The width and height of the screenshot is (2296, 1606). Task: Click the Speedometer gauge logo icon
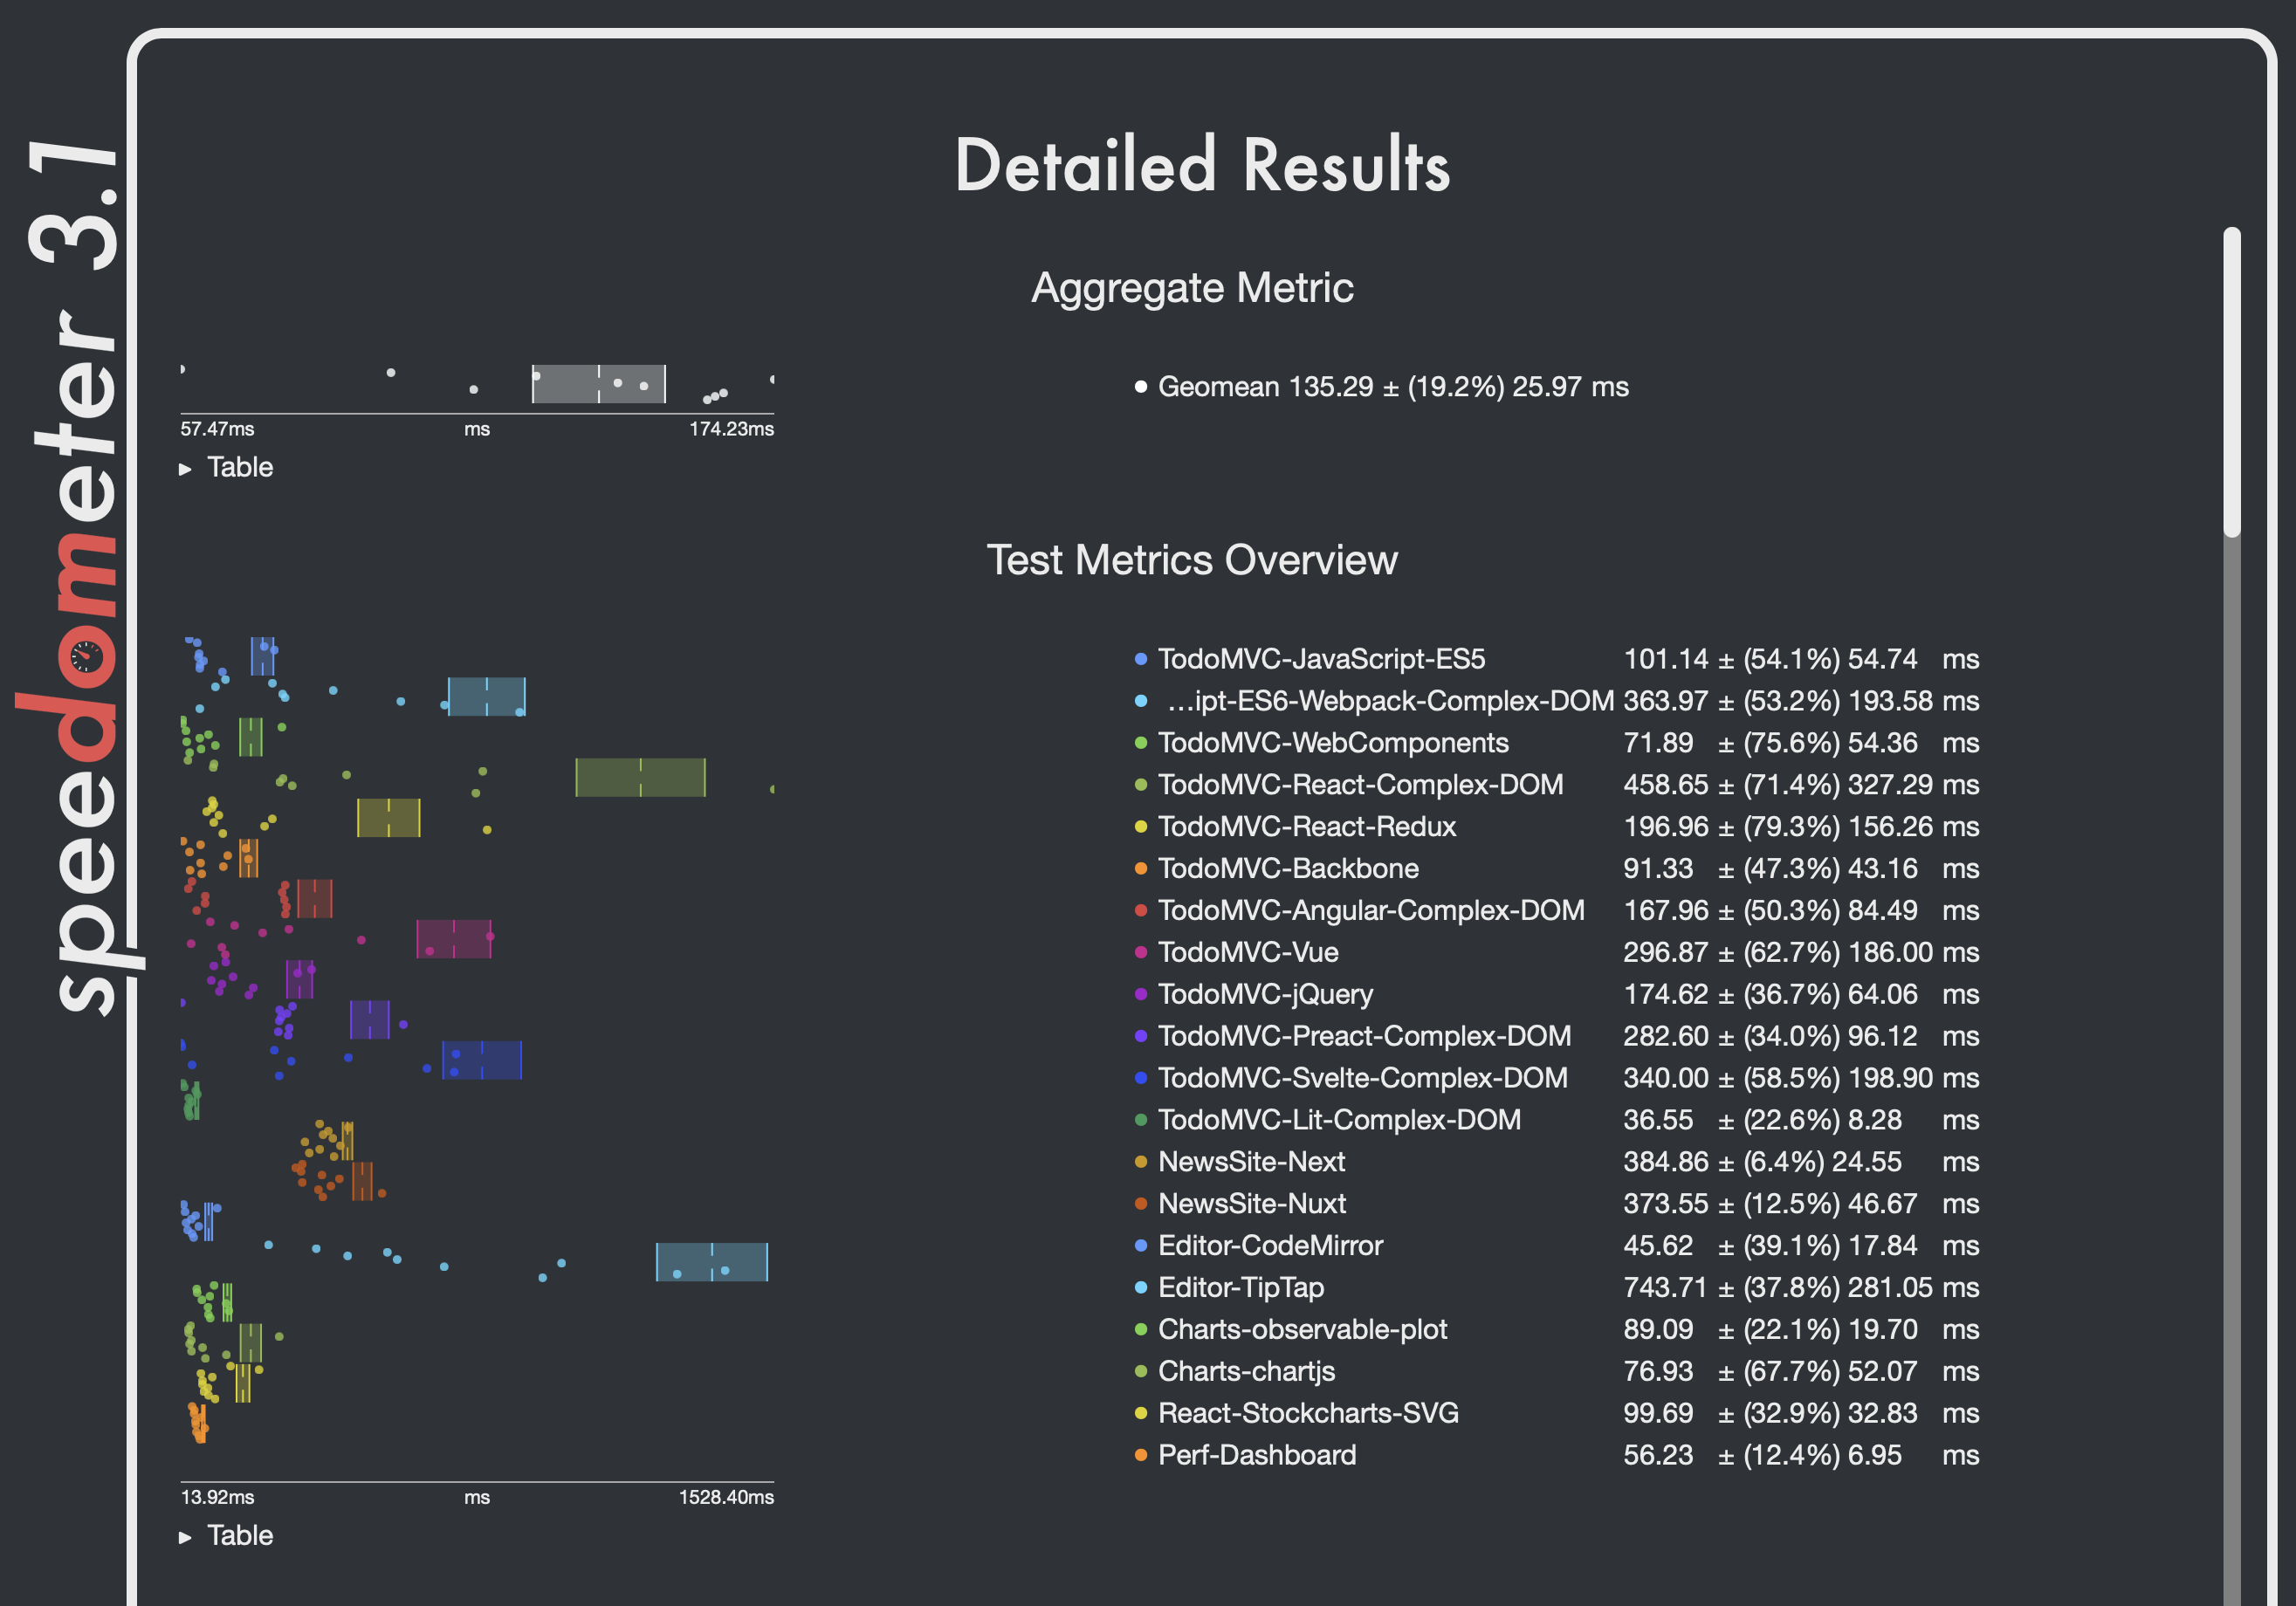[x=87, y=656]
